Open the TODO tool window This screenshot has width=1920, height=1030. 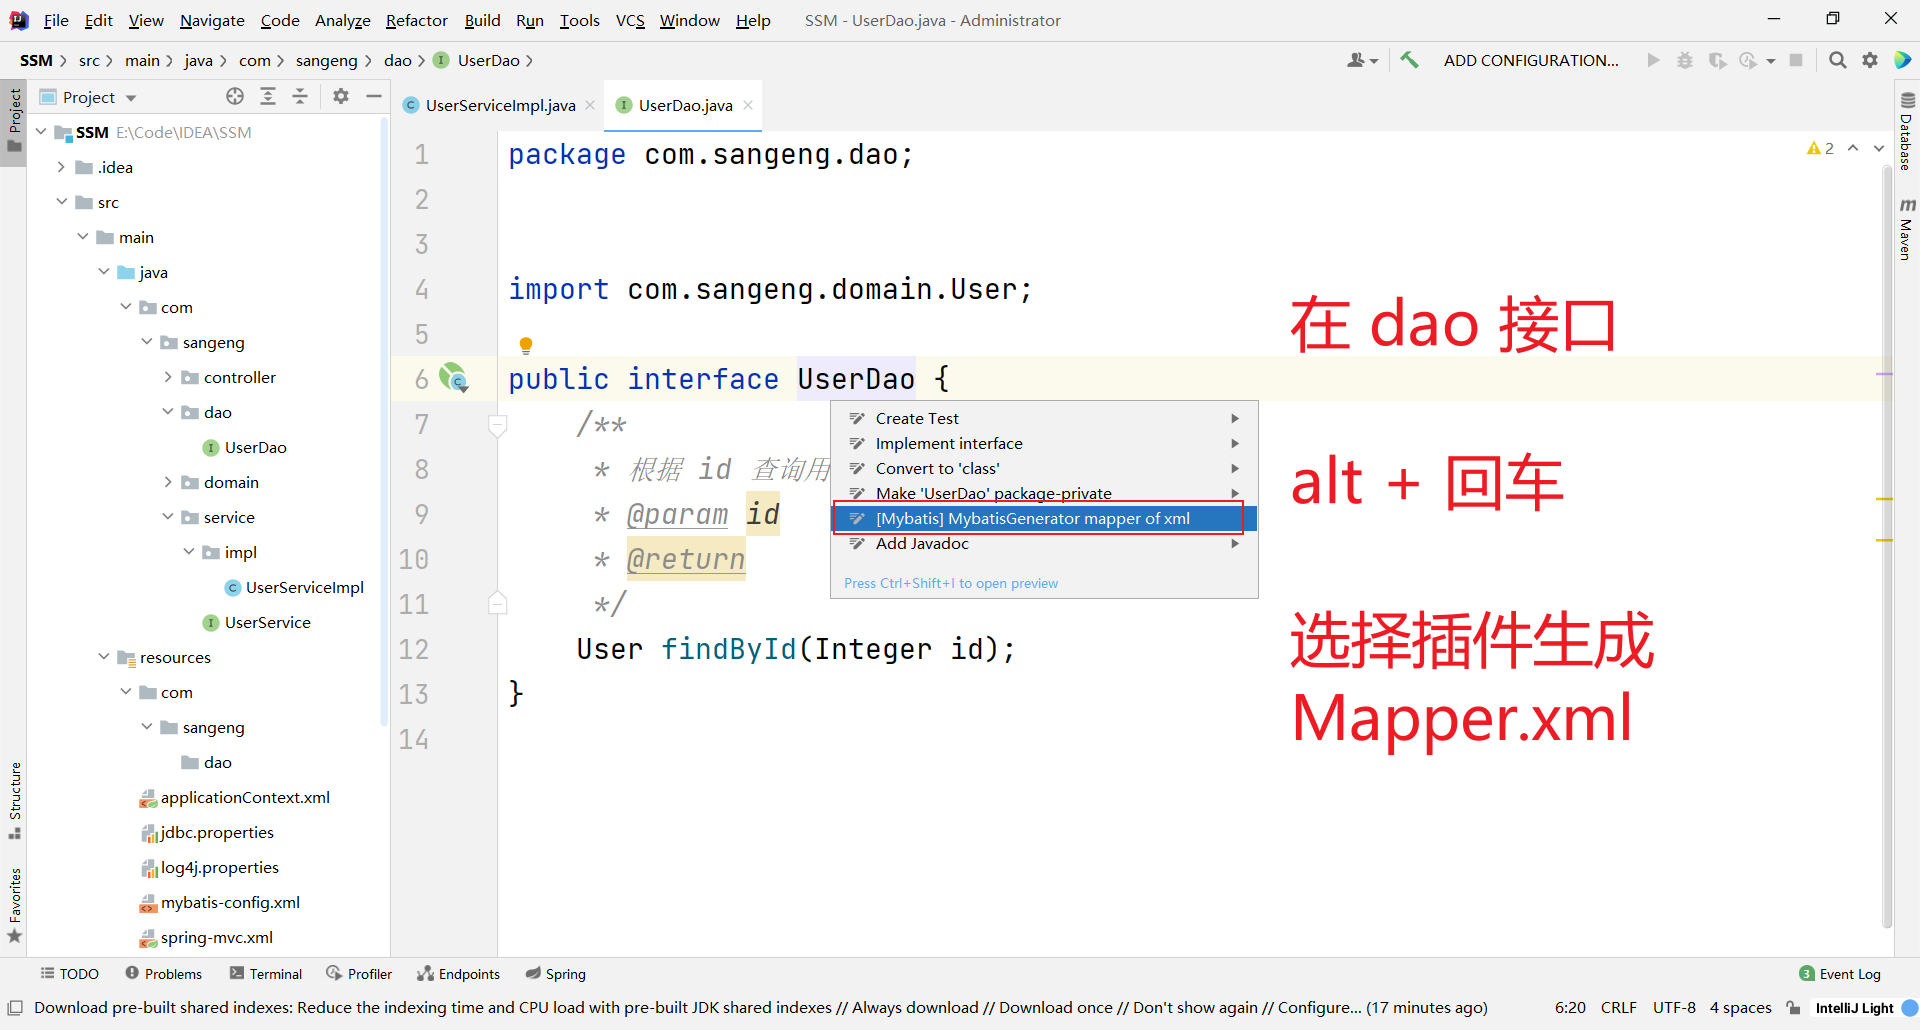70,974
